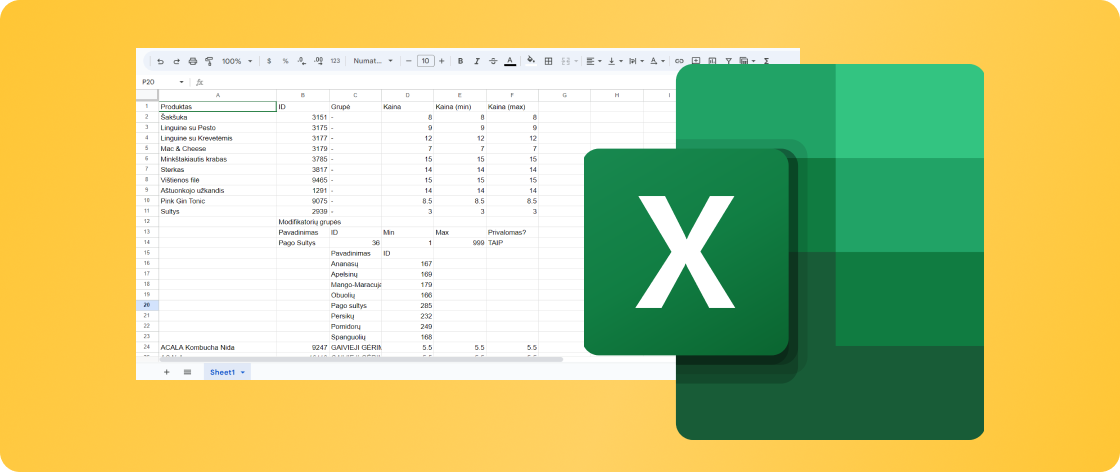The width and height of the screenshot is (1120, 472).
Task: Click the Undo icon in toolbar
Action: (162, 61)
